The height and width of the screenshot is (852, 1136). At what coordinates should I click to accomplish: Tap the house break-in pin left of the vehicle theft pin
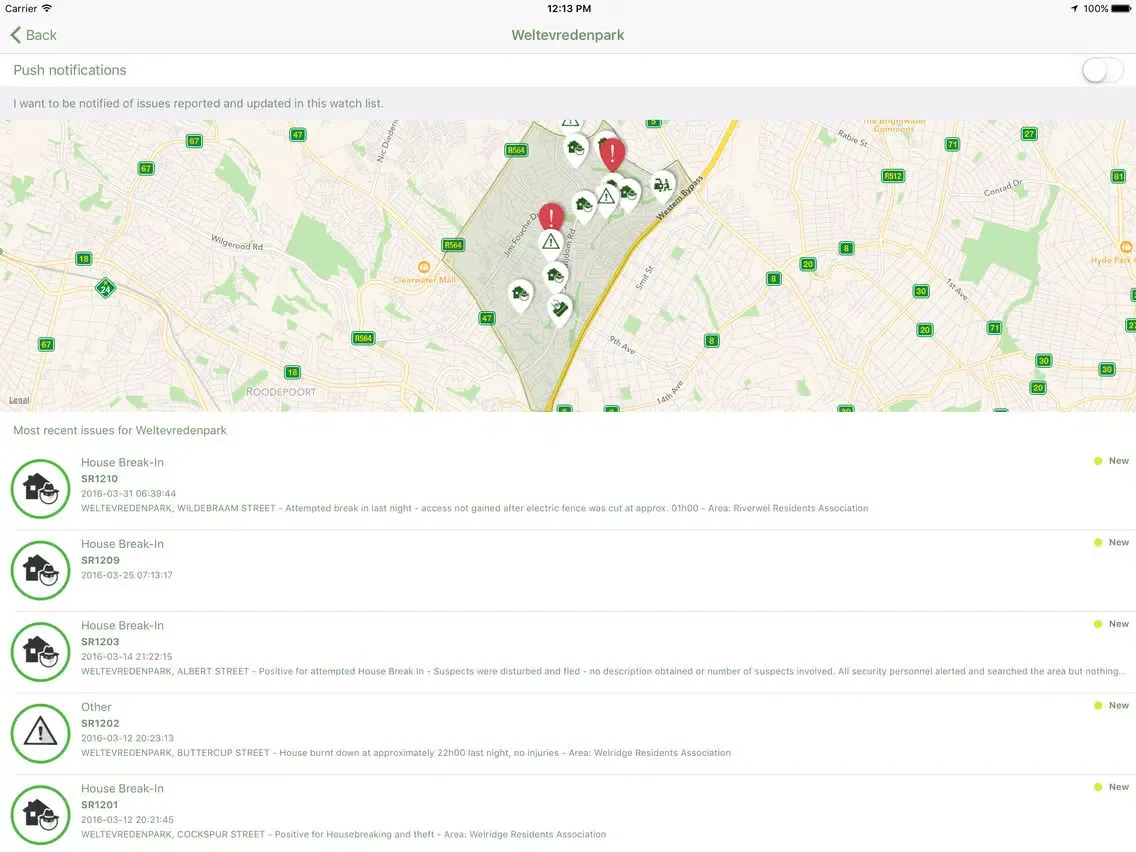pos(629,194)
